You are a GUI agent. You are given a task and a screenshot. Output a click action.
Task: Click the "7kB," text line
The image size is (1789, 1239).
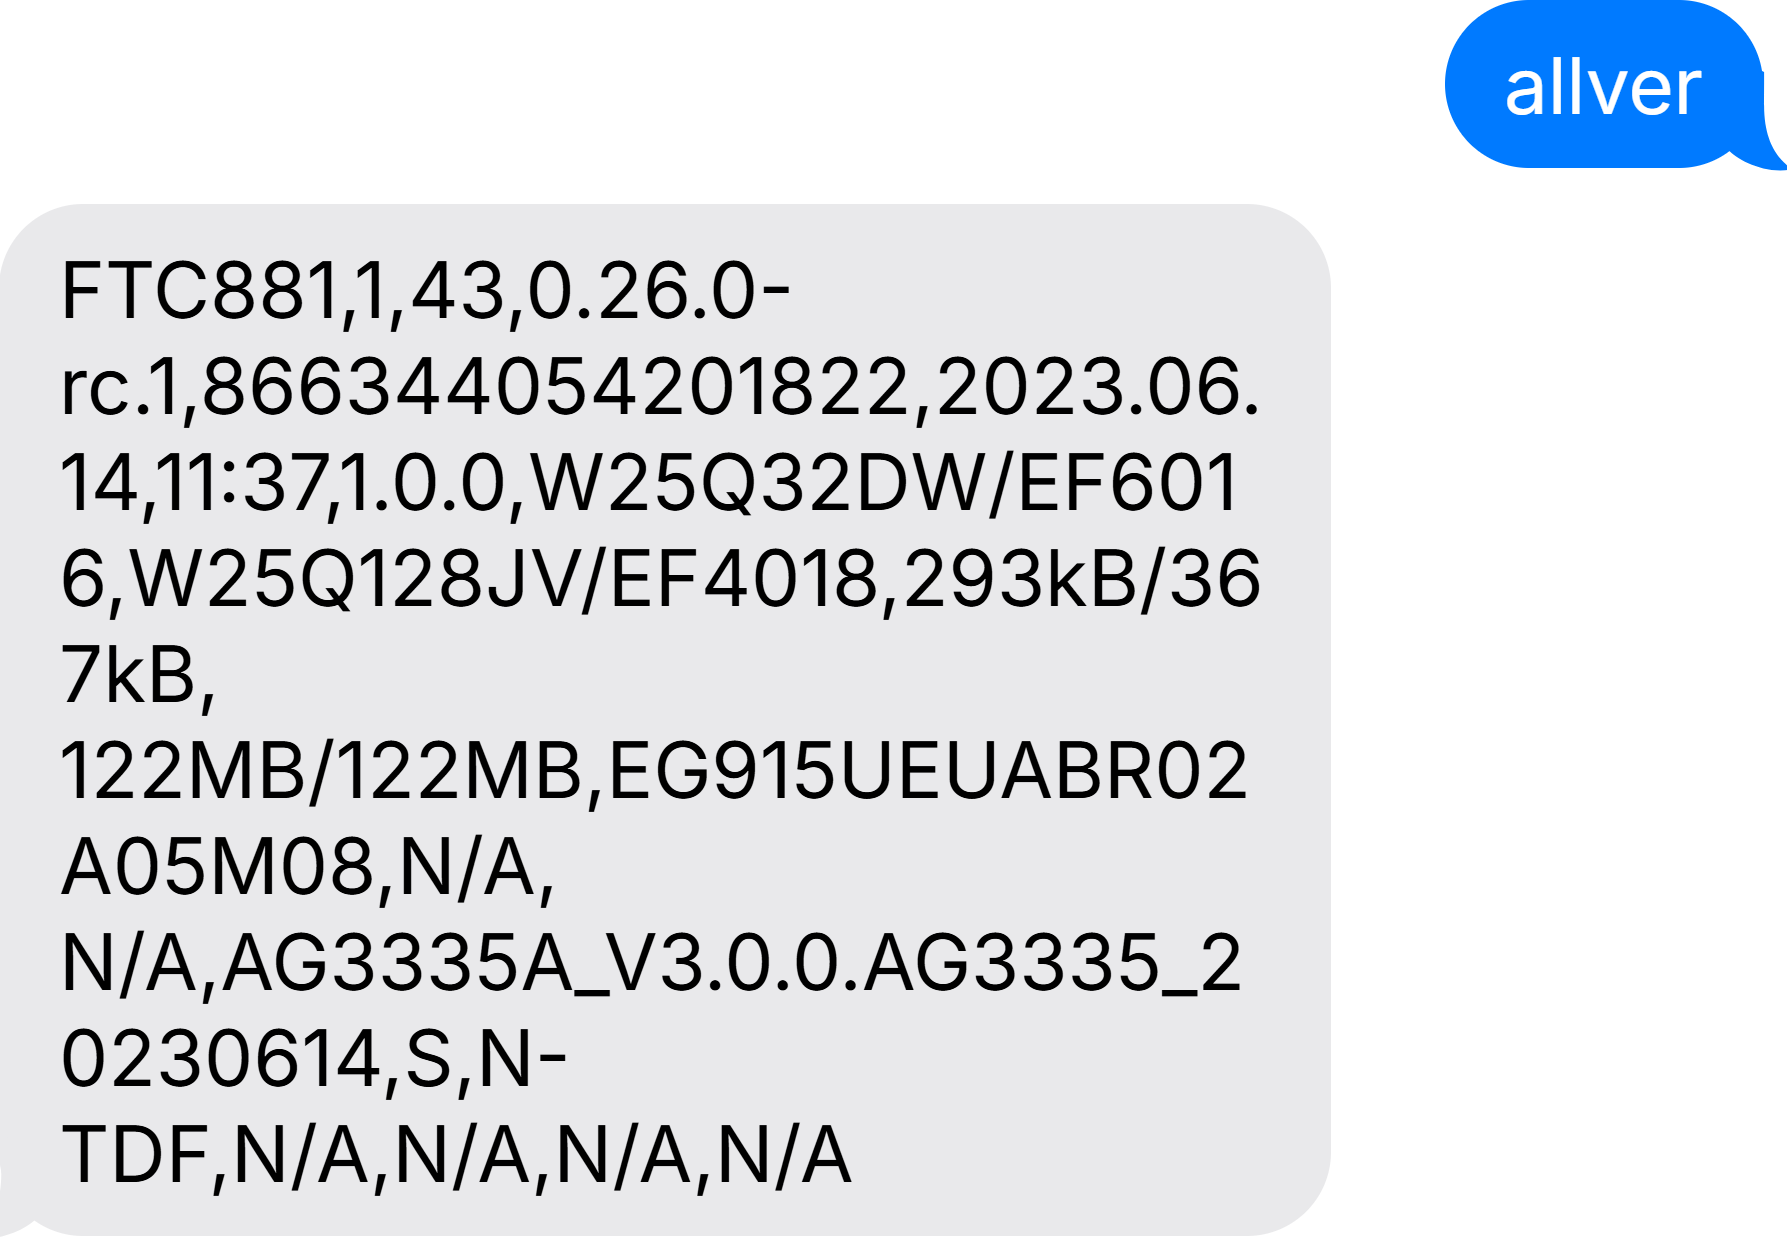pos(137,676)
